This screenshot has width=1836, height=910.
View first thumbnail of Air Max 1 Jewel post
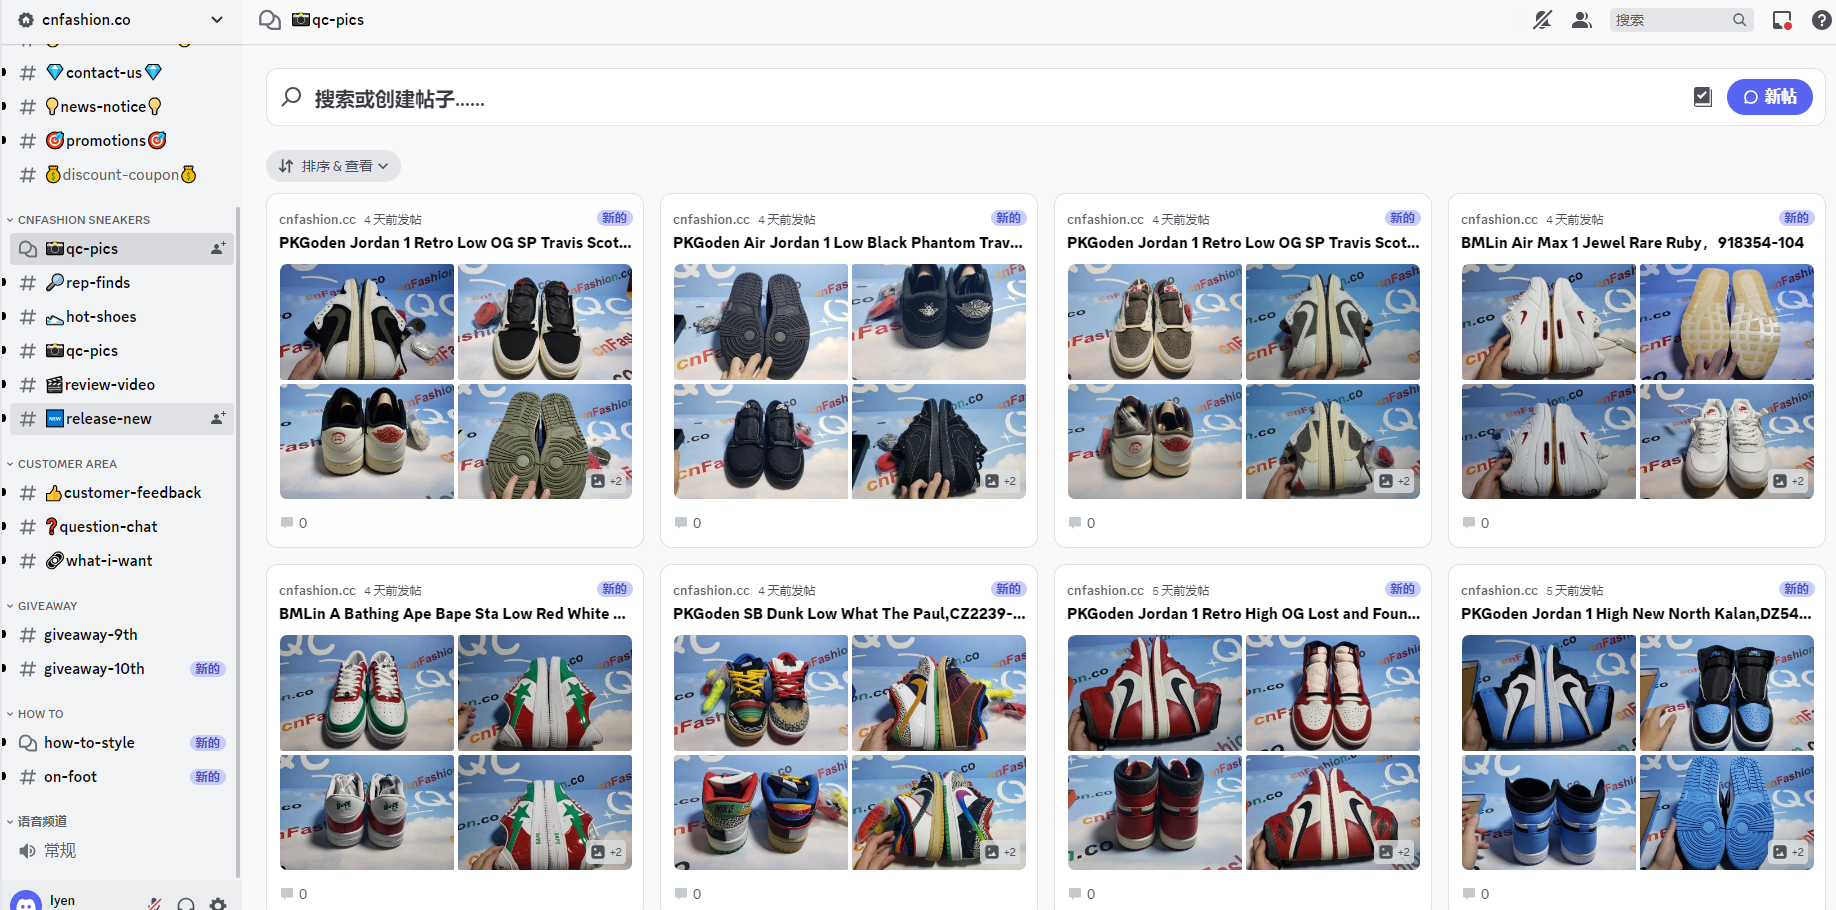(1549, 322)
